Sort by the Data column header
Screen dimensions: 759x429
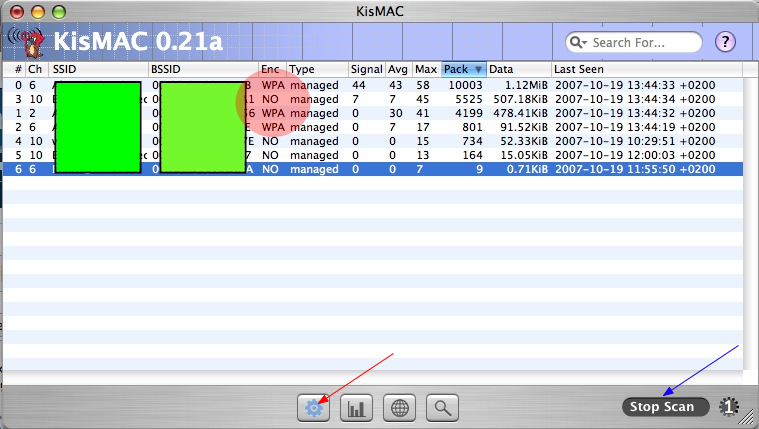[x=519, y=69]
